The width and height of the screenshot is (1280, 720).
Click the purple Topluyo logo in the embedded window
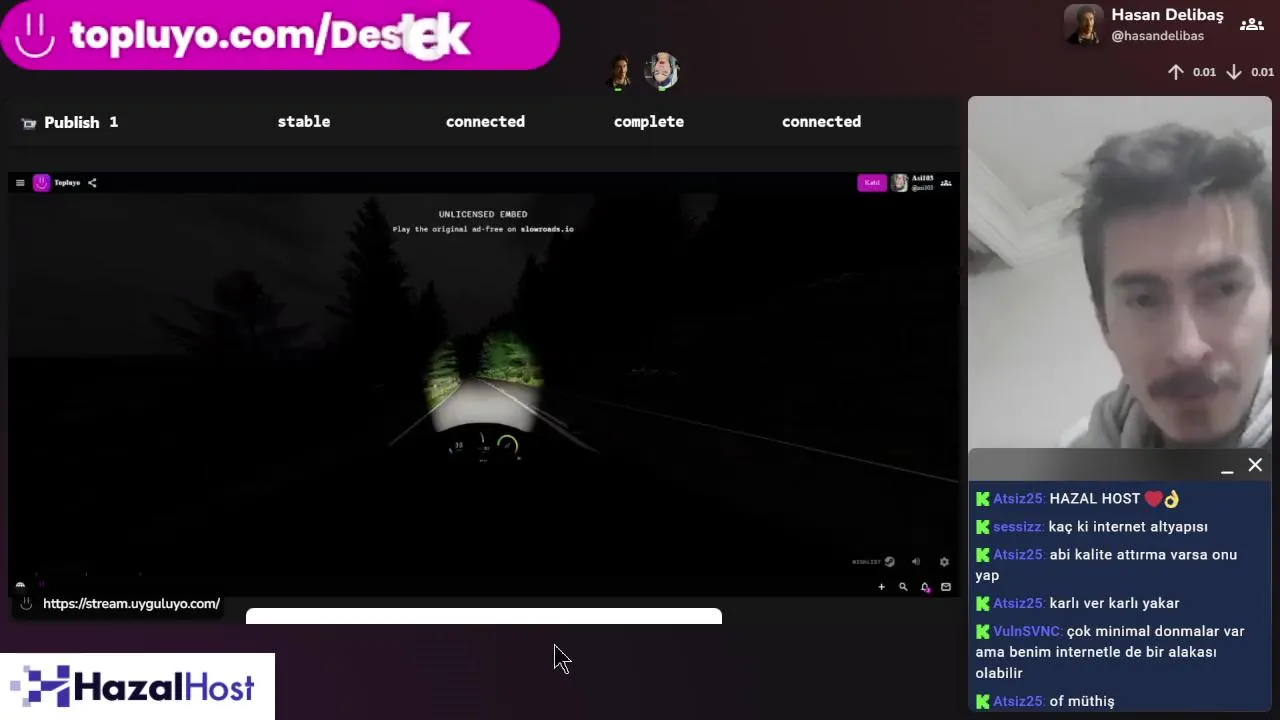coord(41,182)
